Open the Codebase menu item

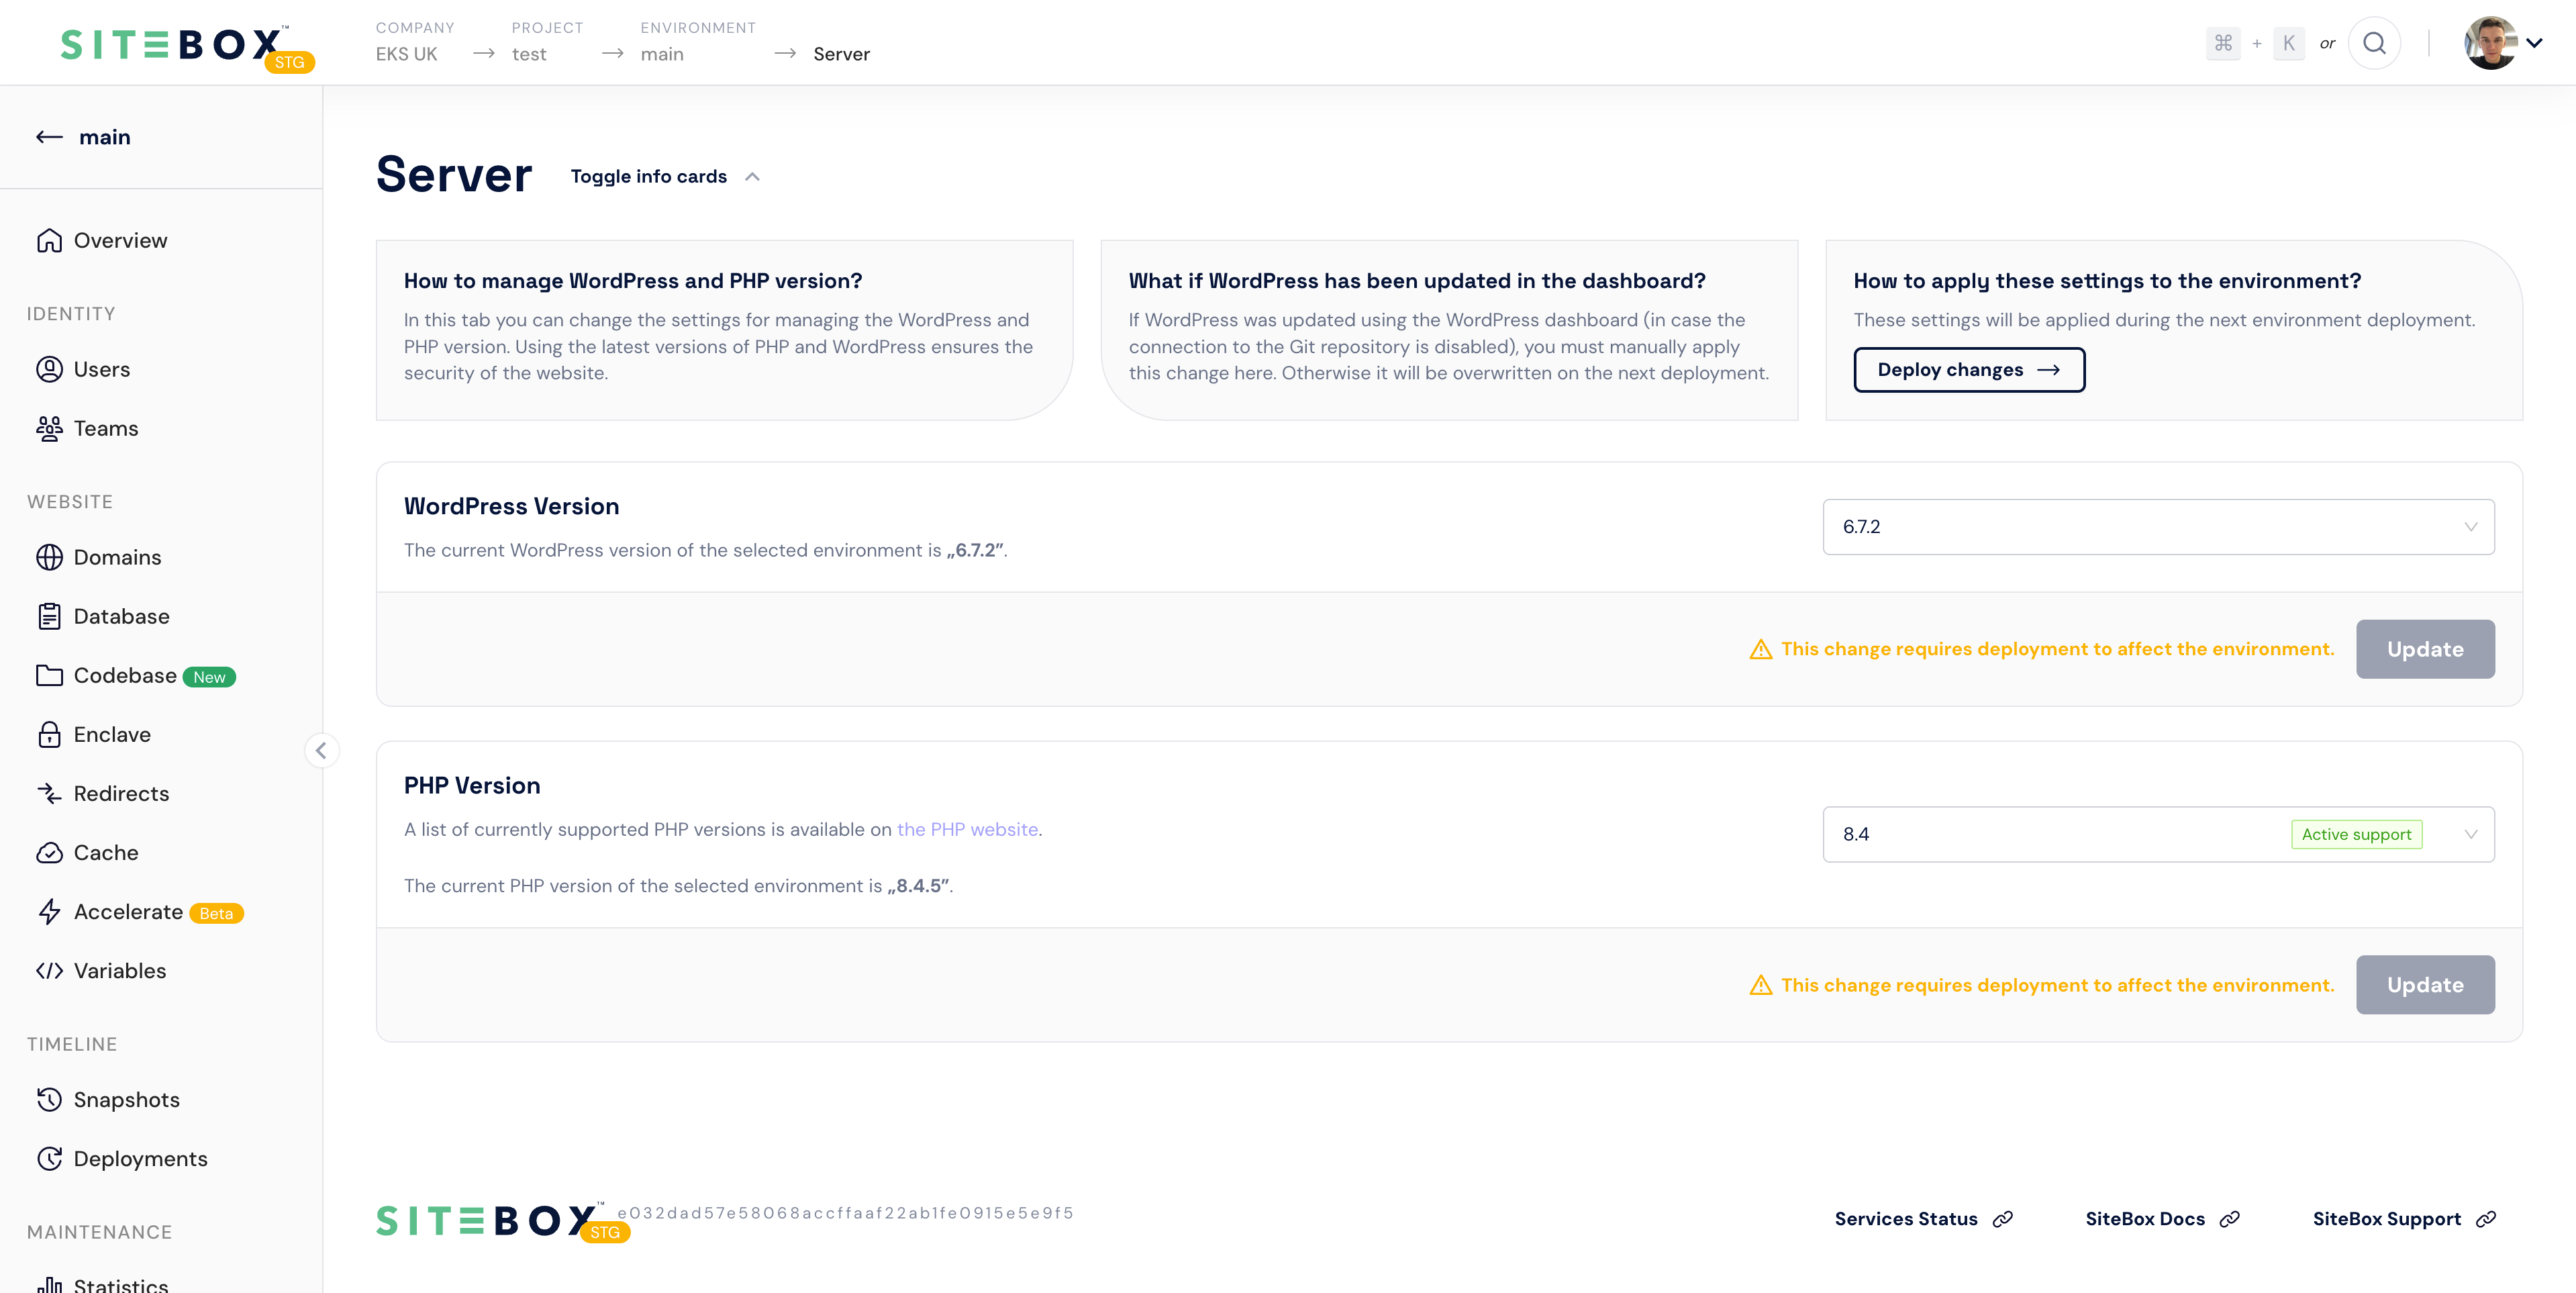click(125, 676)
